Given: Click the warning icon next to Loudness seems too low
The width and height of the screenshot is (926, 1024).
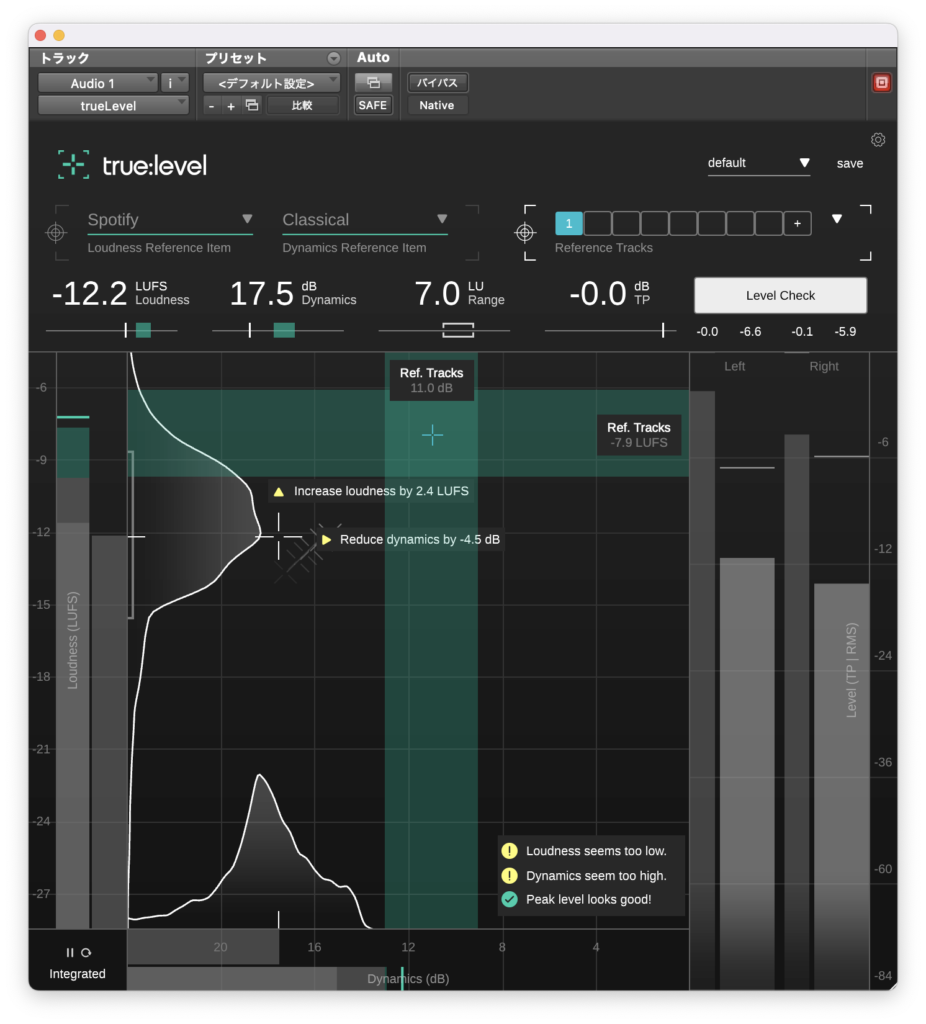Looking at the screenshot, I should 509,851.
